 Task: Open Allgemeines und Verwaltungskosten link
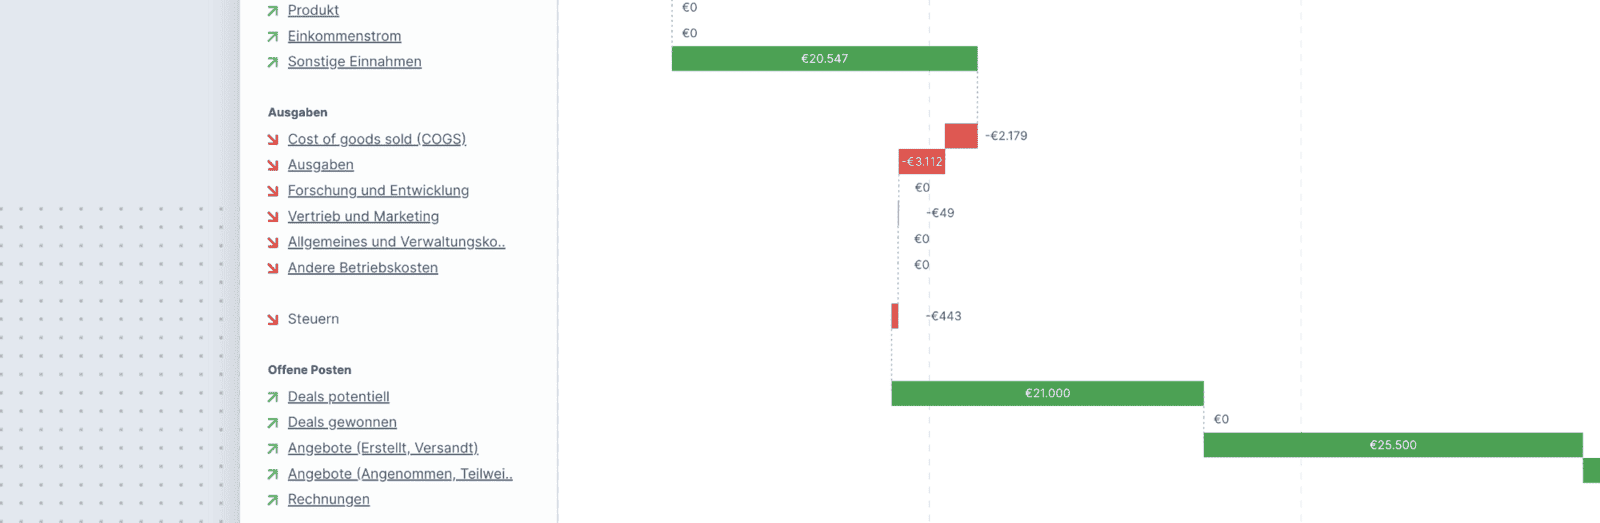396,242
